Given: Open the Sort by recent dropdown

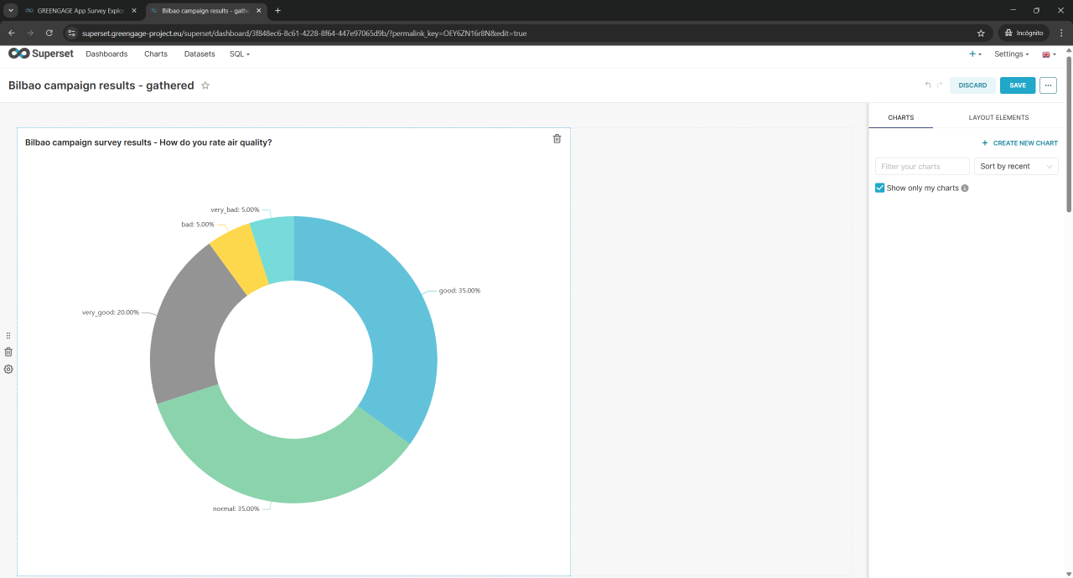Looking at the screenshot, I should (x=1016, y=166).
